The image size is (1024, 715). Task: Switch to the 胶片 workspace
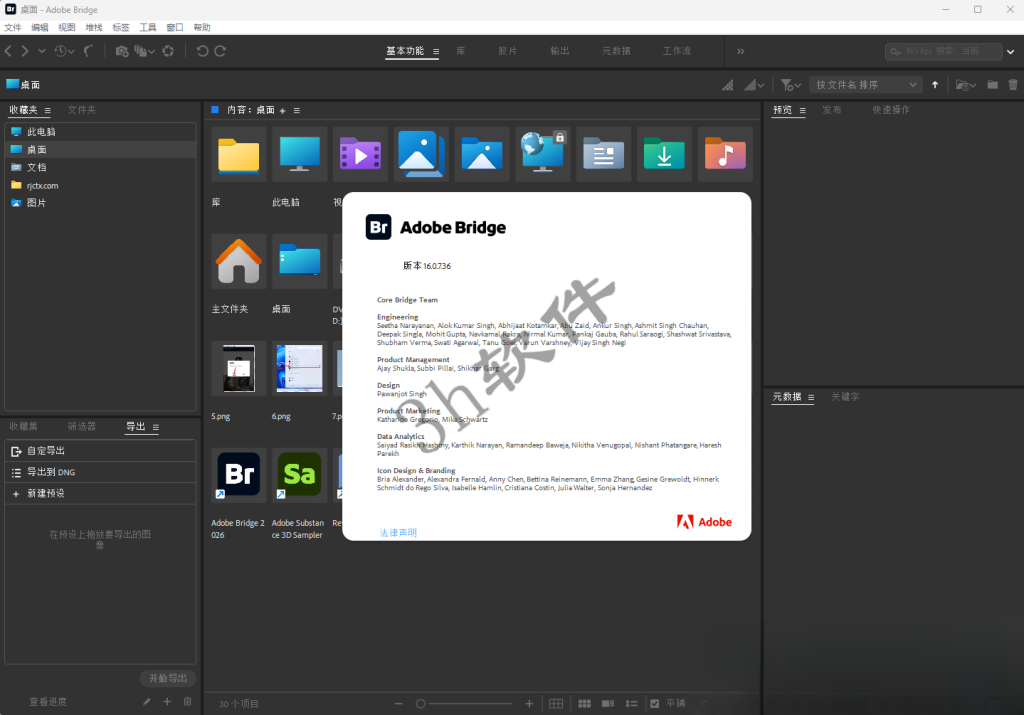pyautogui.click(x=507, y=51)
